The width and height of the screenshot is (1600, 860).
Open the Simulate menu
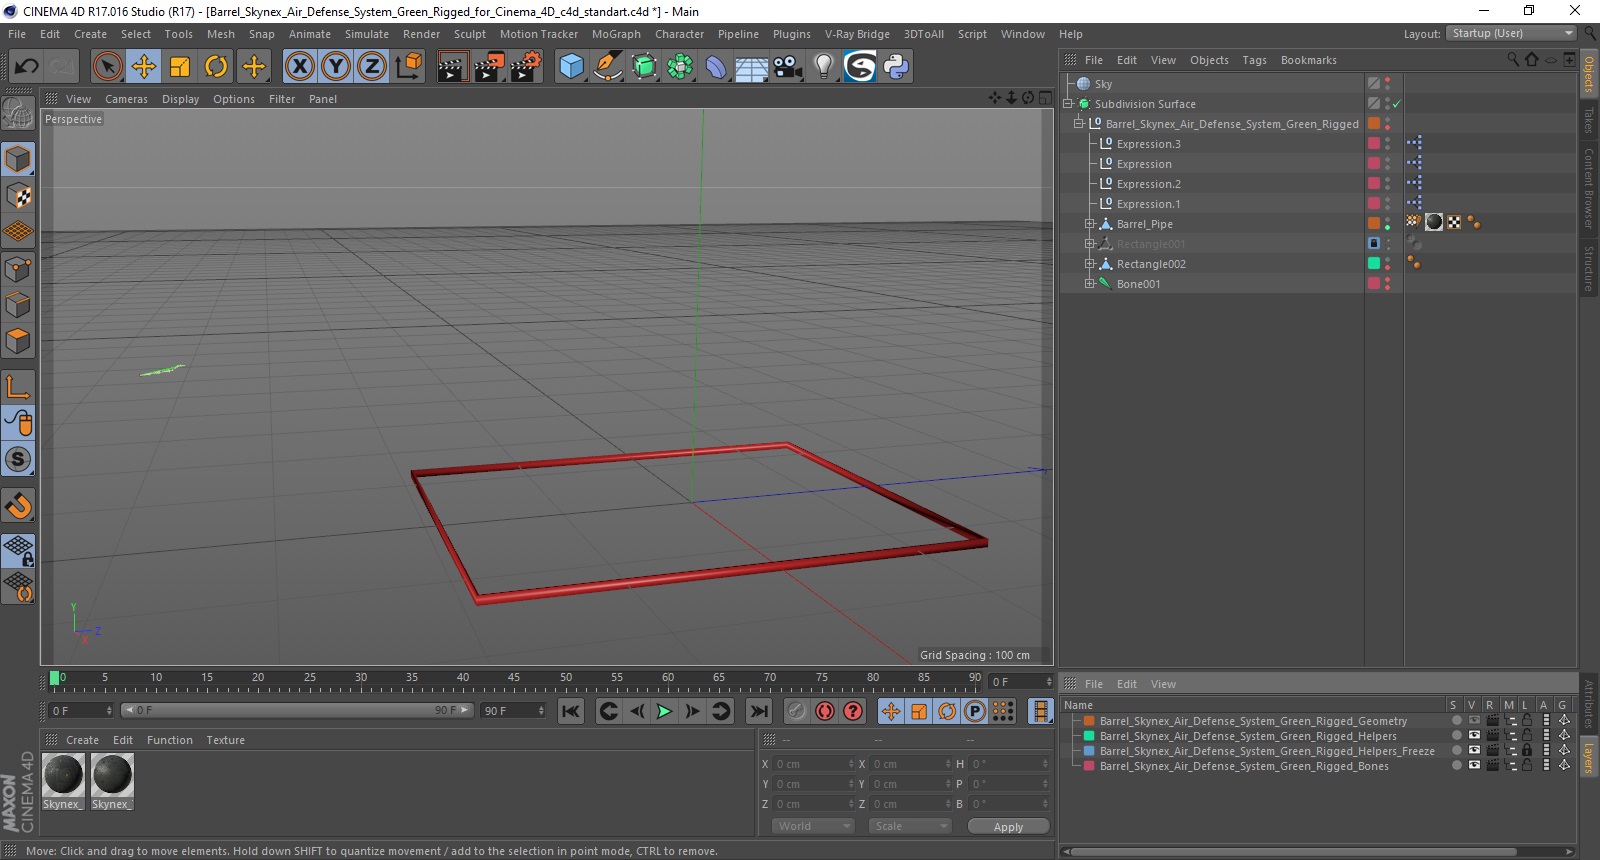tap(367, 34)
